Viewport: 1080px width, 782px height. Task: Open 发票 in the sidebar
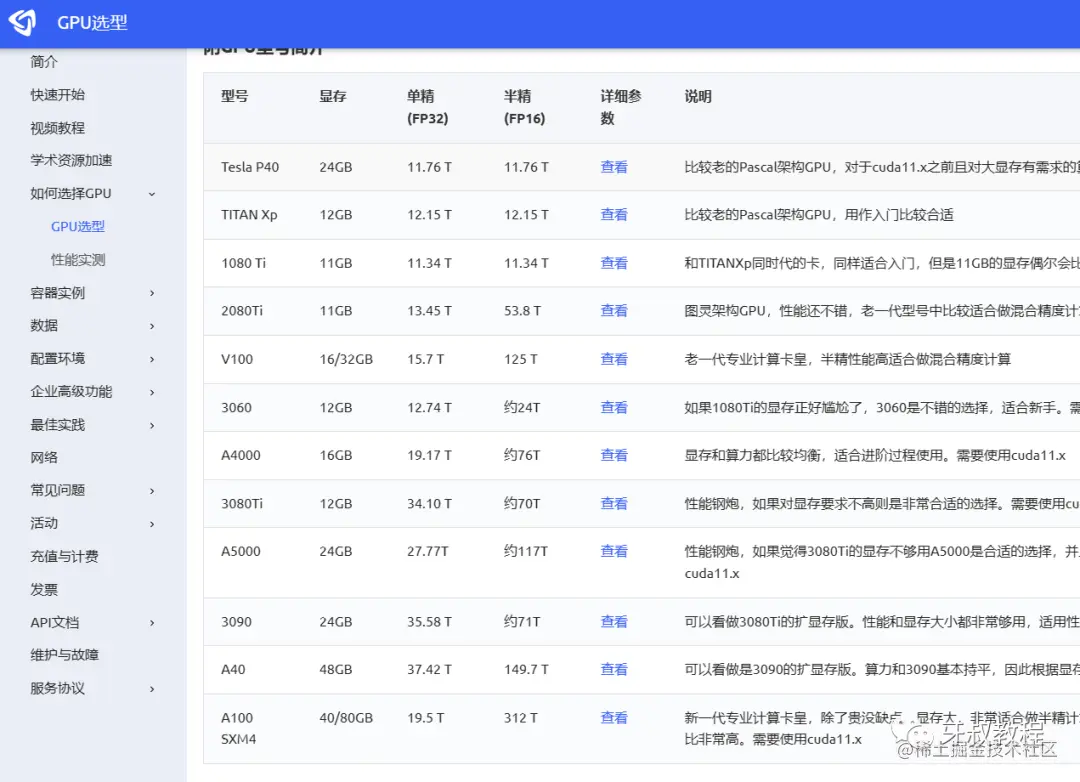[44, 590]
